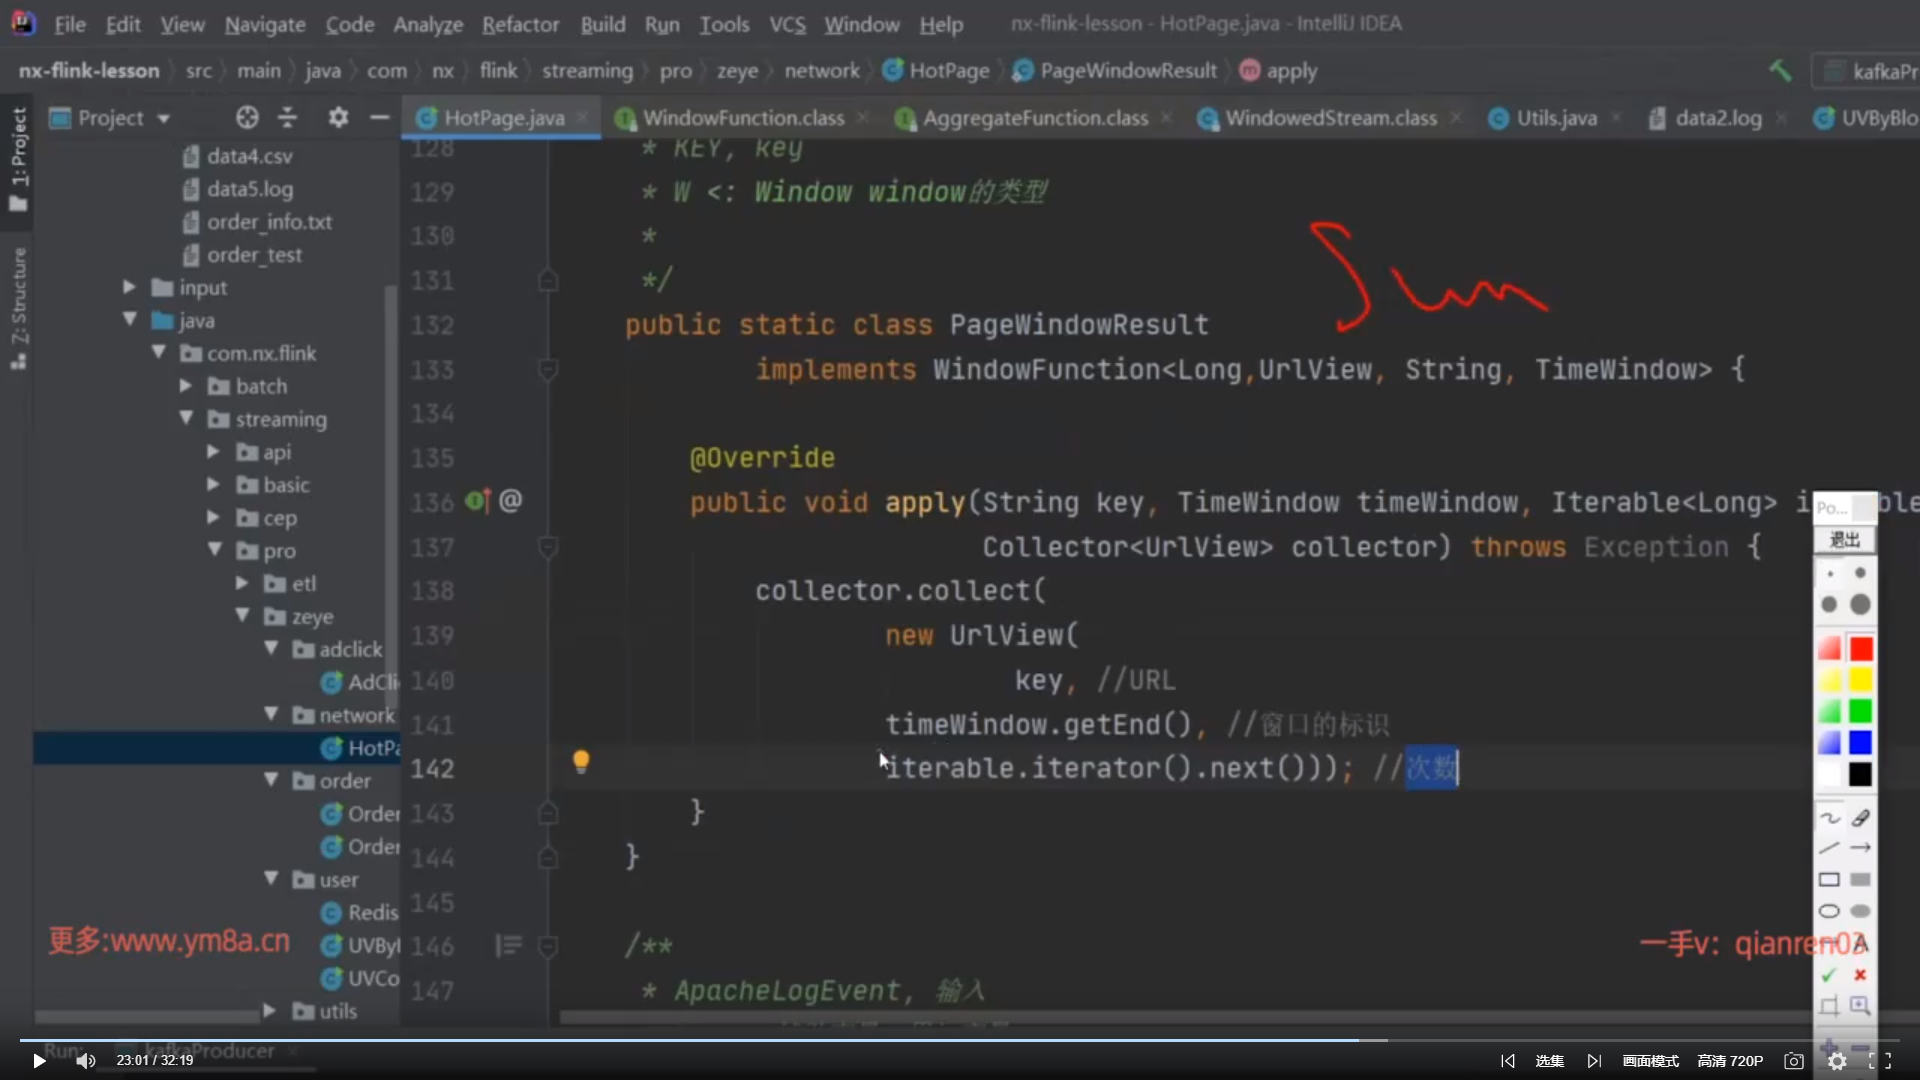The height and width of the screenshot is (1080, 1920).
Task: Take a video screenshot with camera icon
Action: (1794, 1061)
